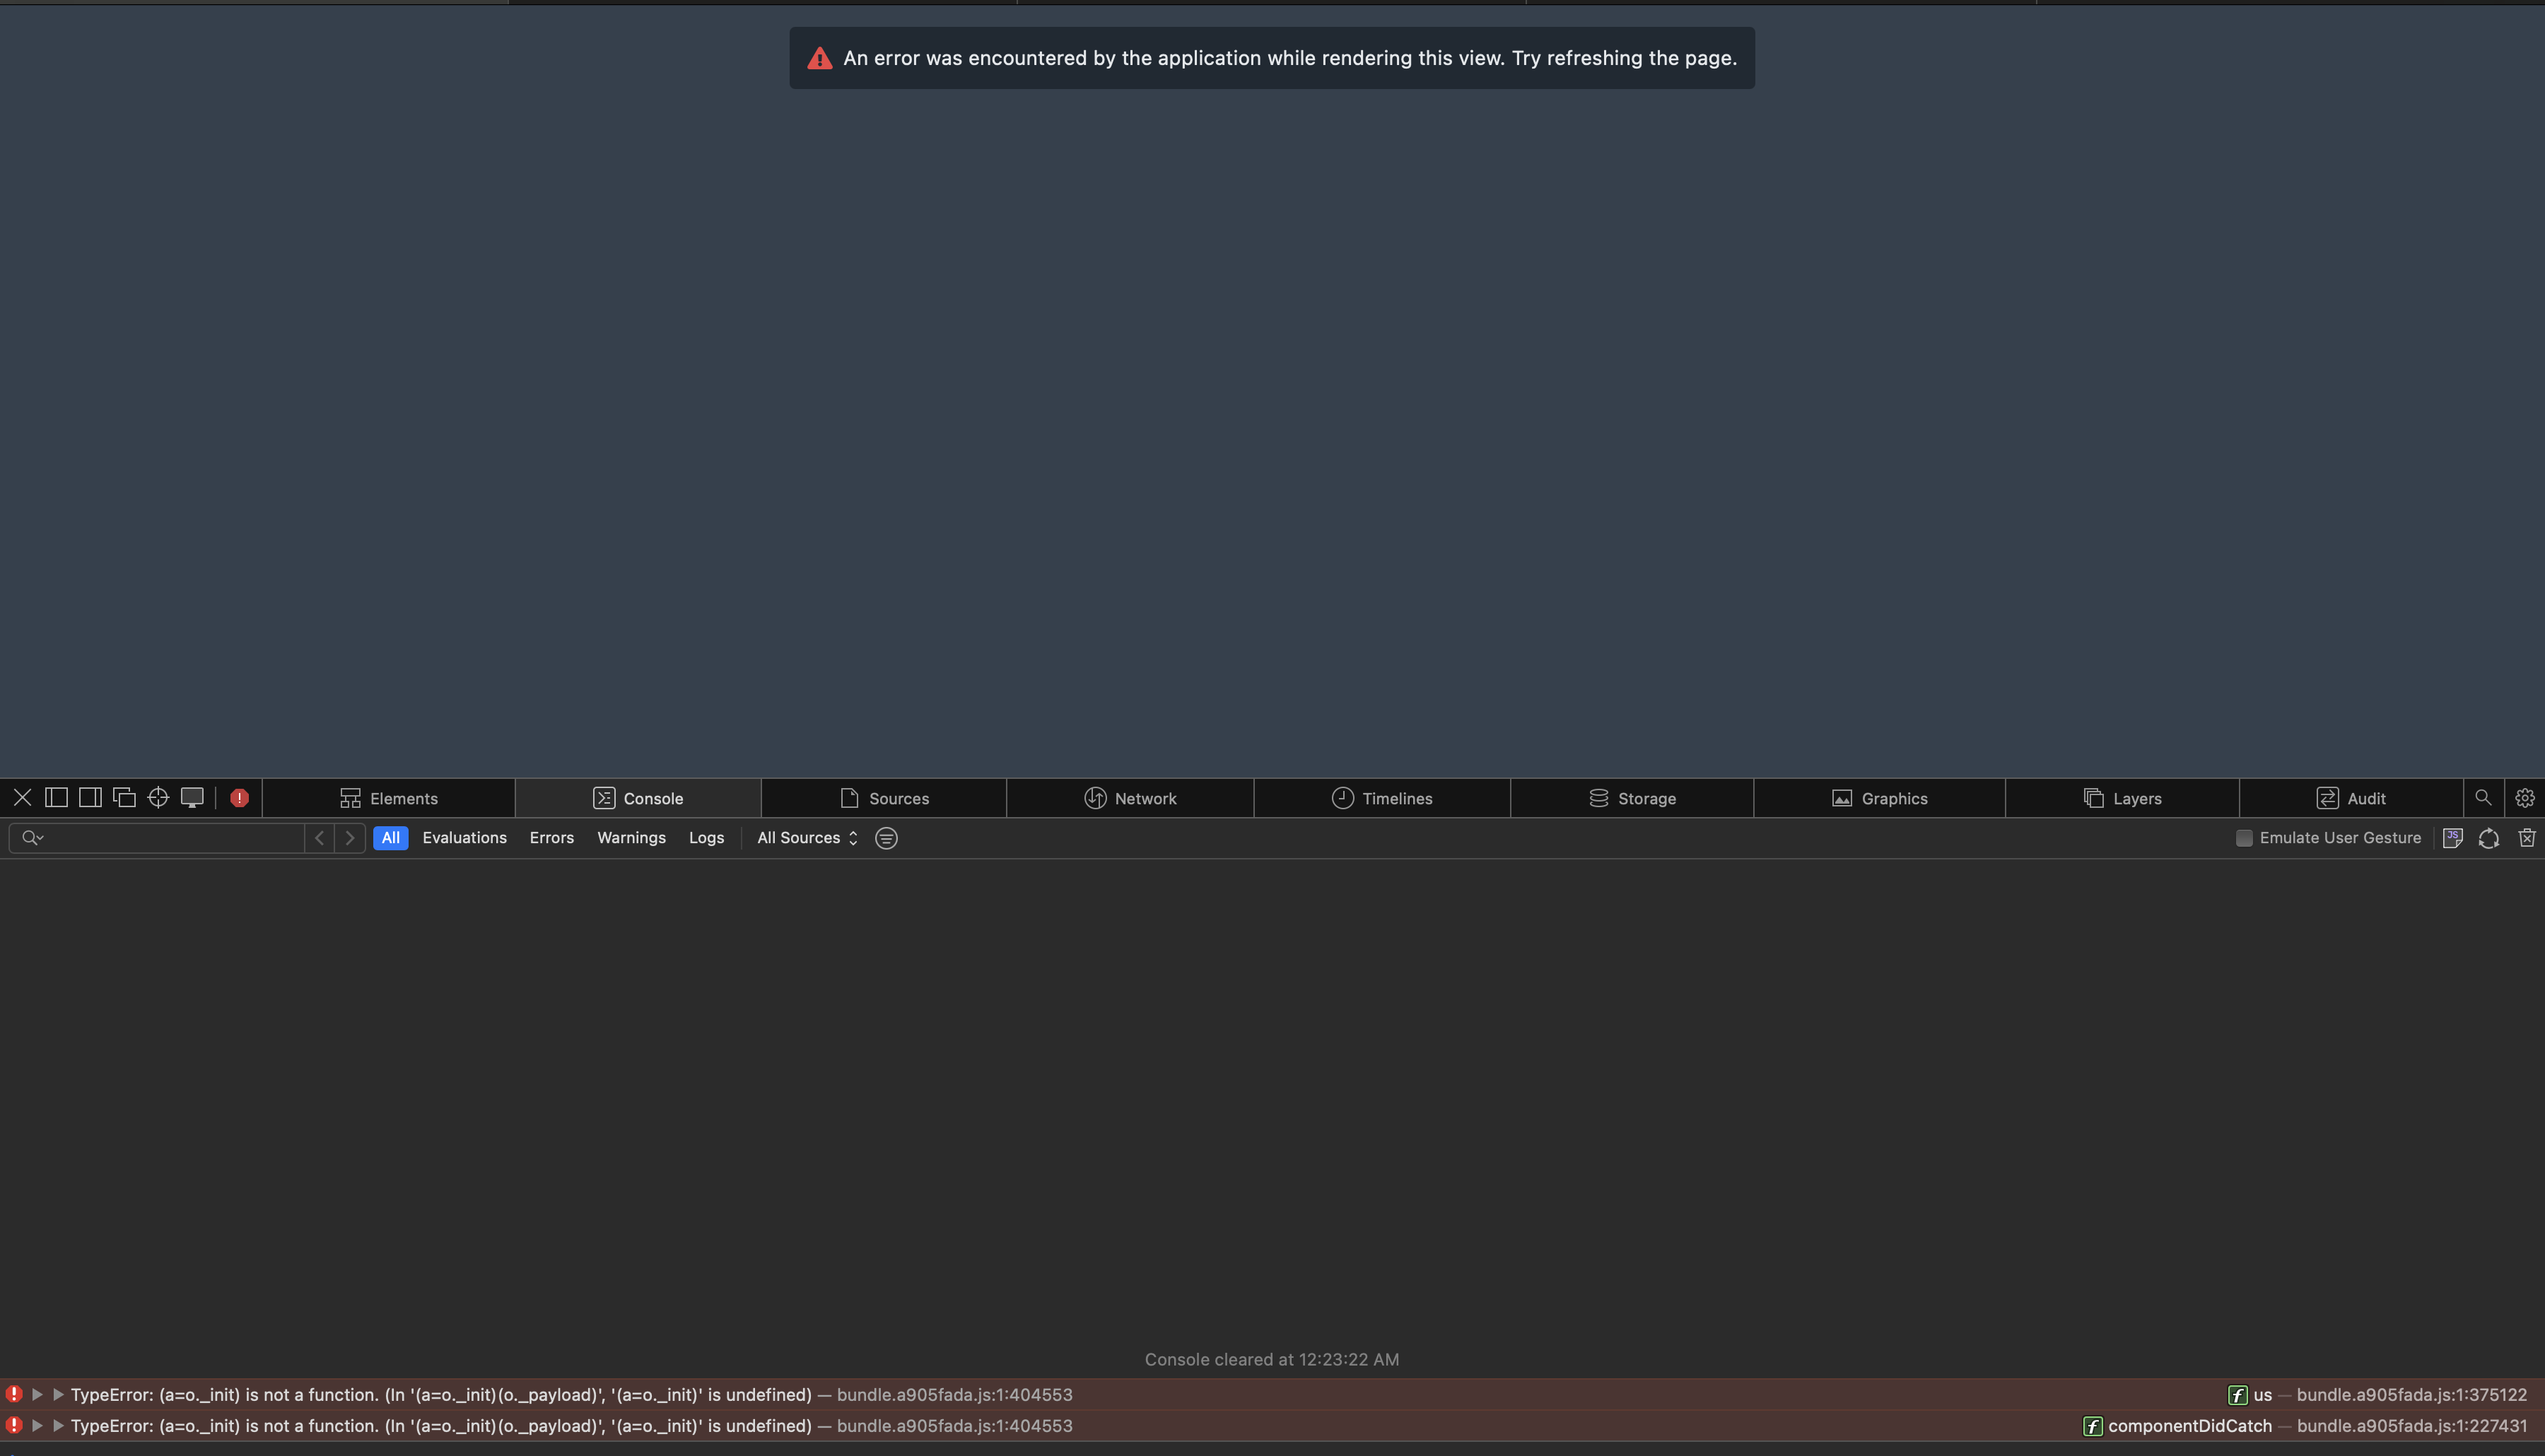
Task: Open the Graphics tab
Action: tap(1879, 798)
